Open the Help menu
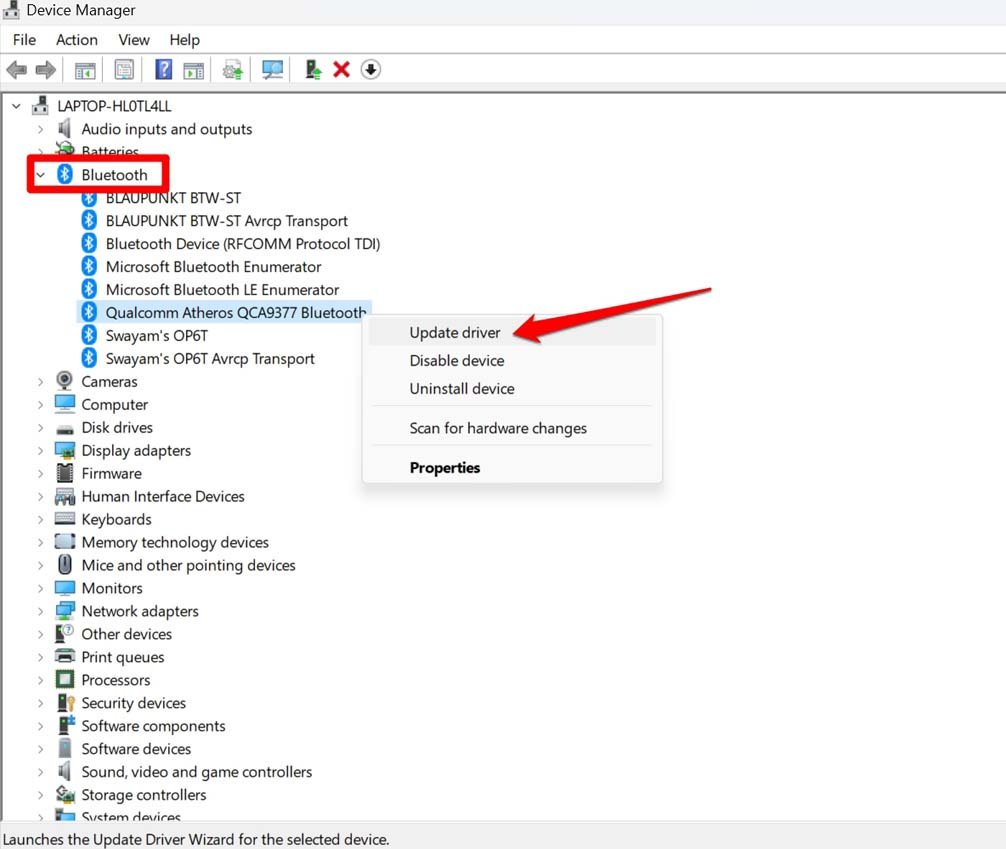The image size is (1006, 849). click(184, 40)
